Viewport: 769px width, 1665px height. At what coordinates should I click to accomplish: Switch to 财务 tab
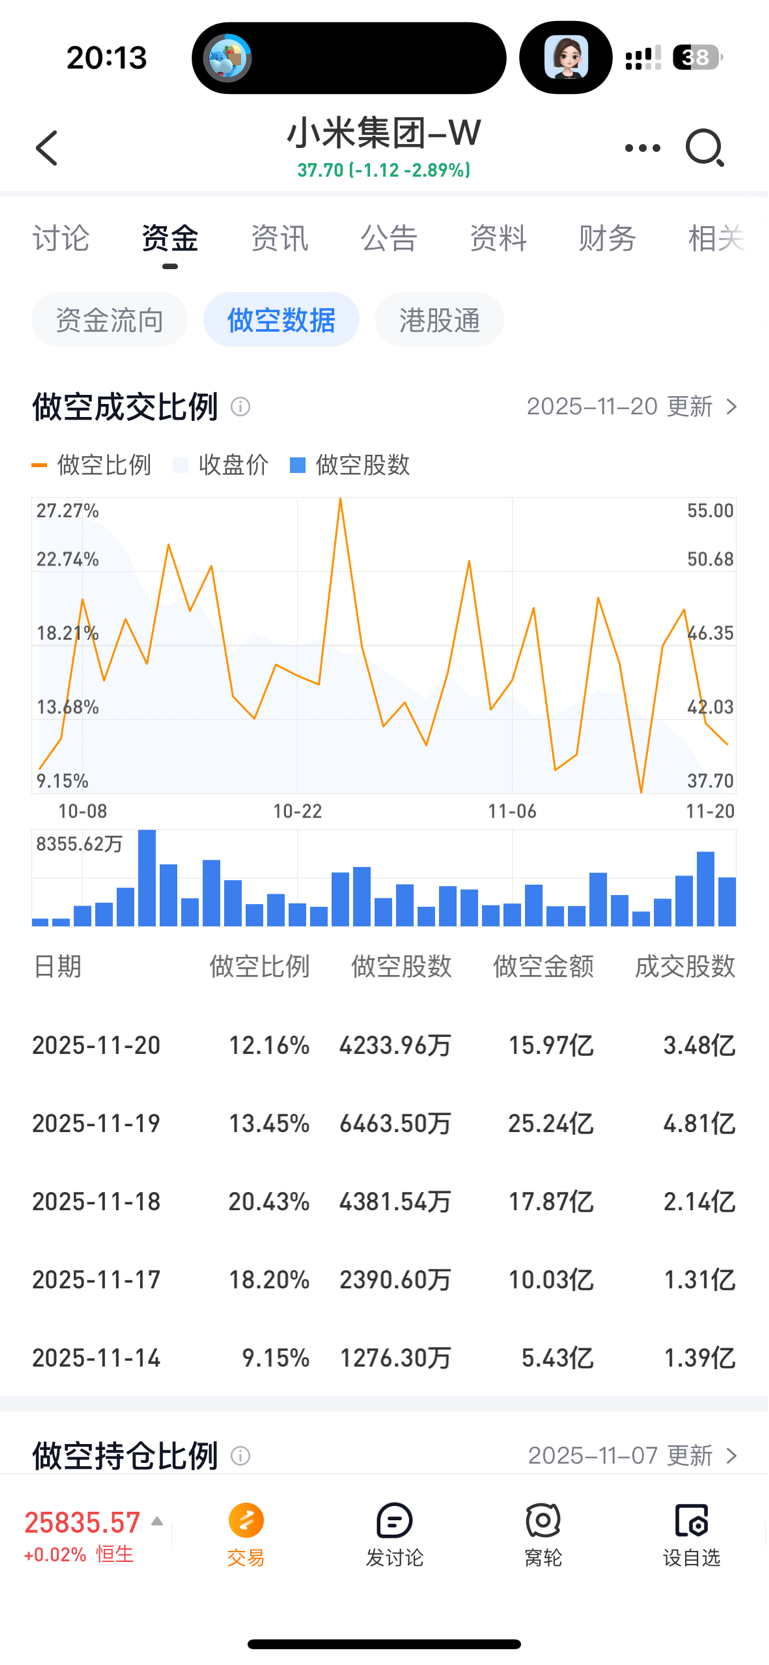[x=607, y=238]
